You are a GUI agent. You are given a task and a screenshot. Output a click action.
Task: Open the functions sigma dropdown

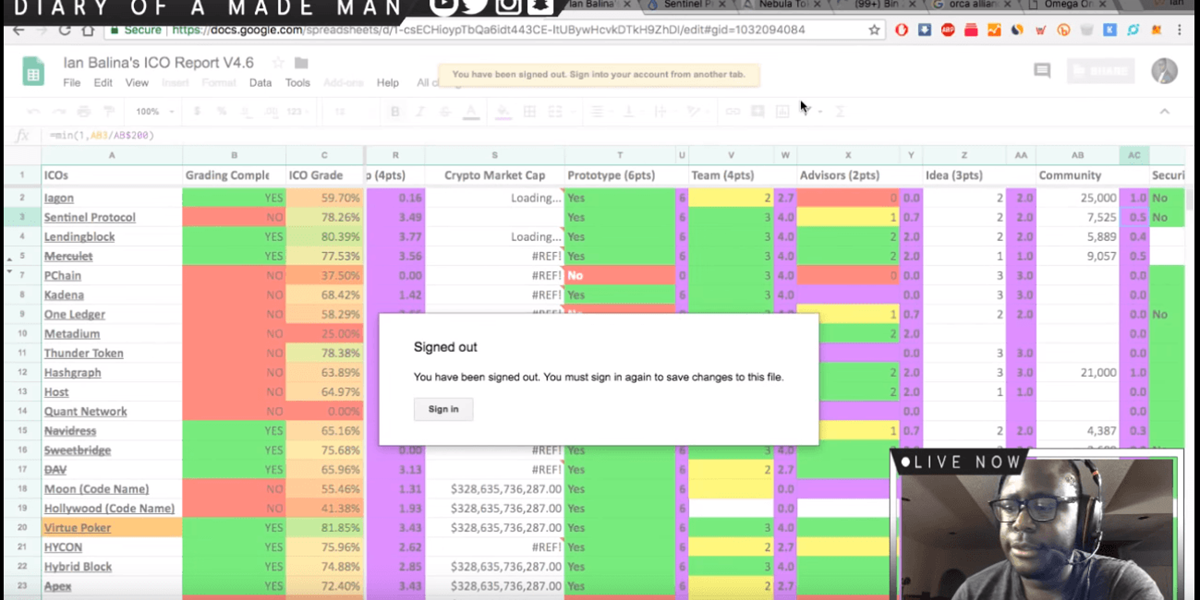tap(839, 111)
